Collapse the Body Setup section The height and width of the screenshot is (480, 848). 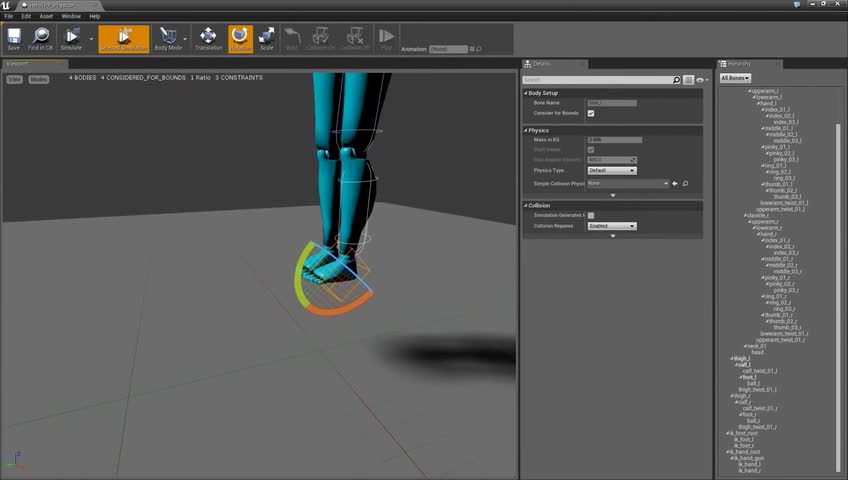coord(526,93)
